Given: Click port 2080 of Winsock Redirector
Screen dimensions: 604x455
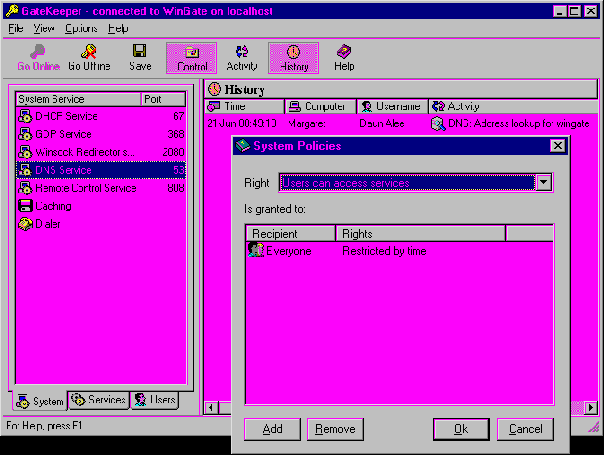Looking at the screenshot, I should coord(173,152).
